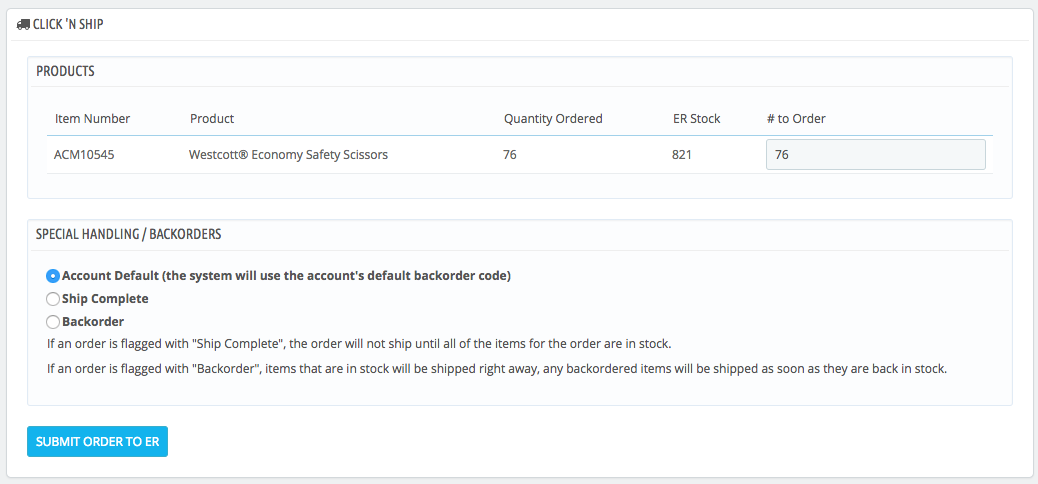Click the Item Number column header

pos(93,119)
